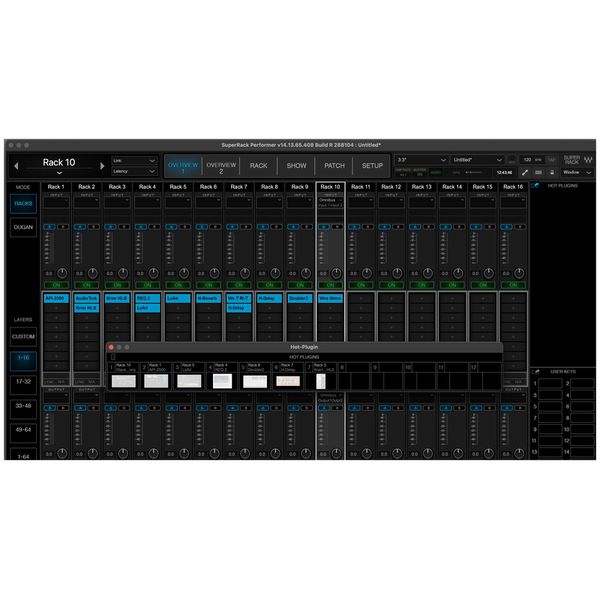Click the Rack 12 output gain knob

click(x=397, y=453)
